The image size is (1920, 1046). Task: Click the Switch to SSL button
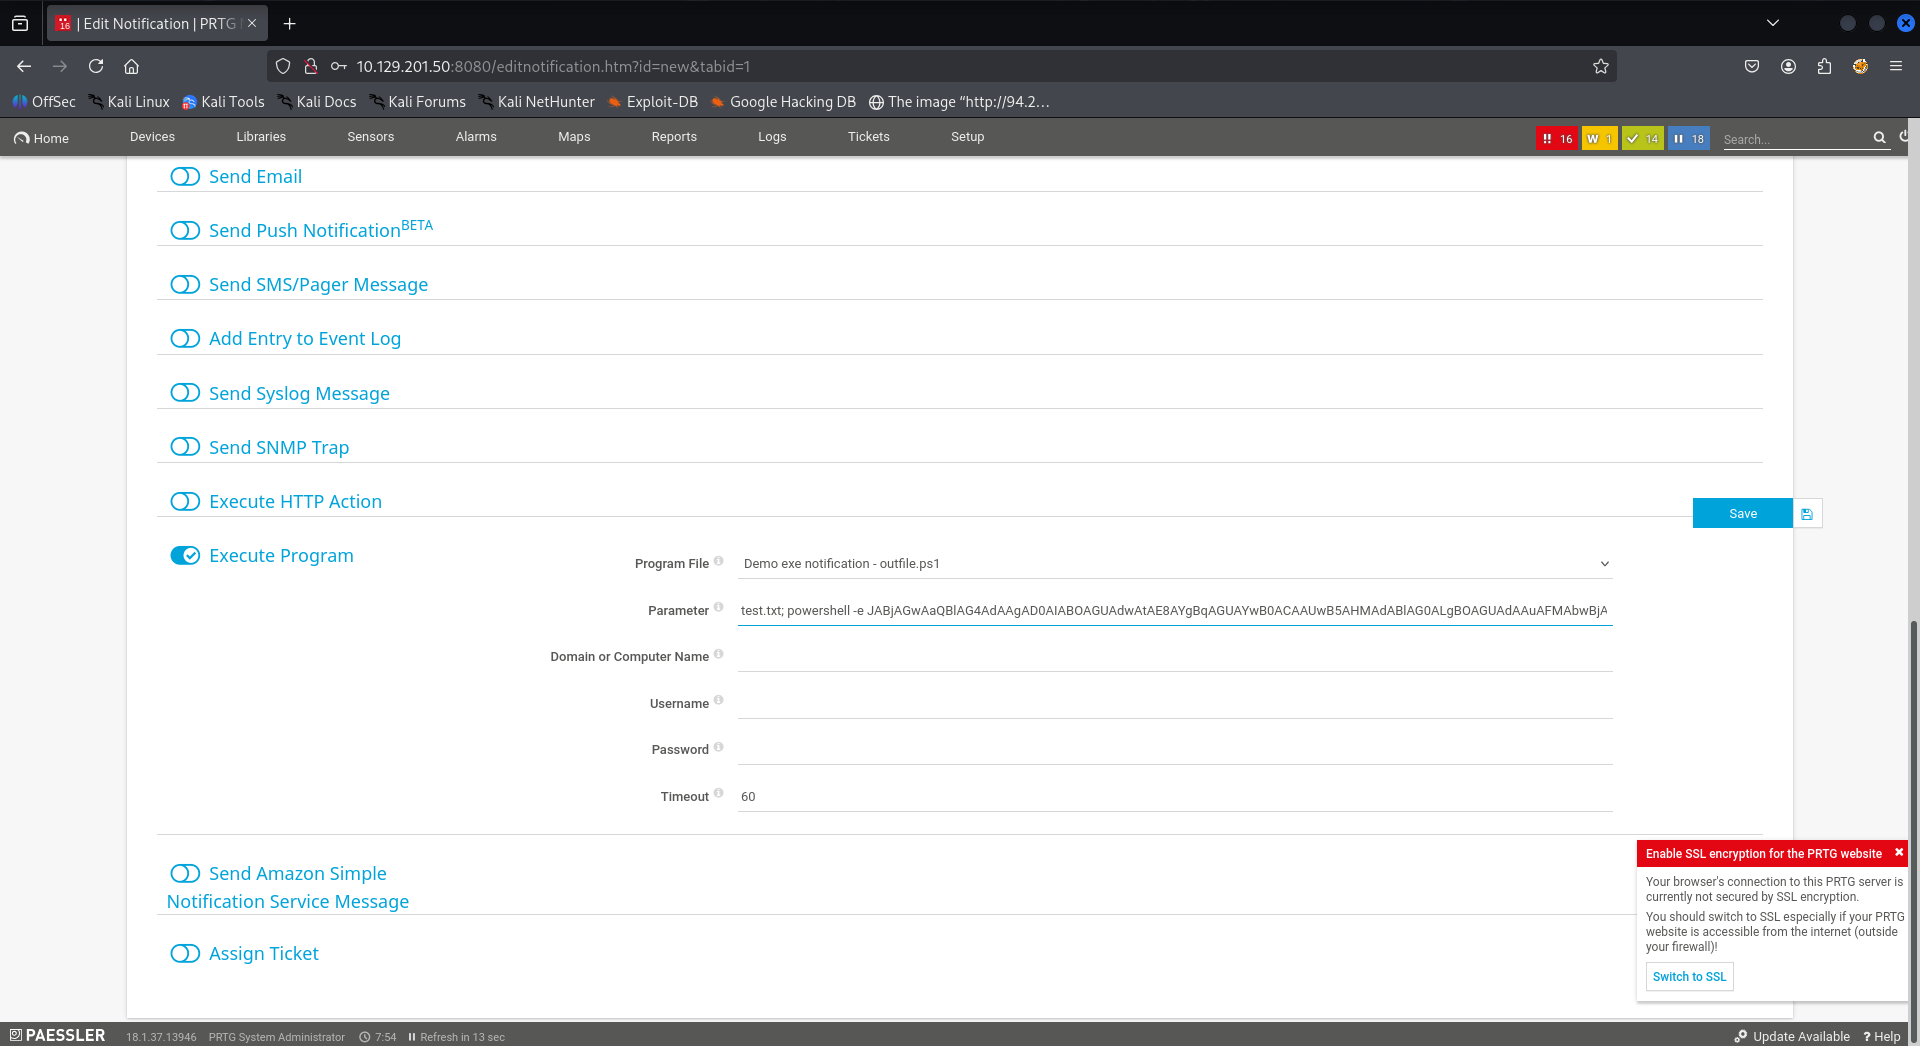(1689, 977)
